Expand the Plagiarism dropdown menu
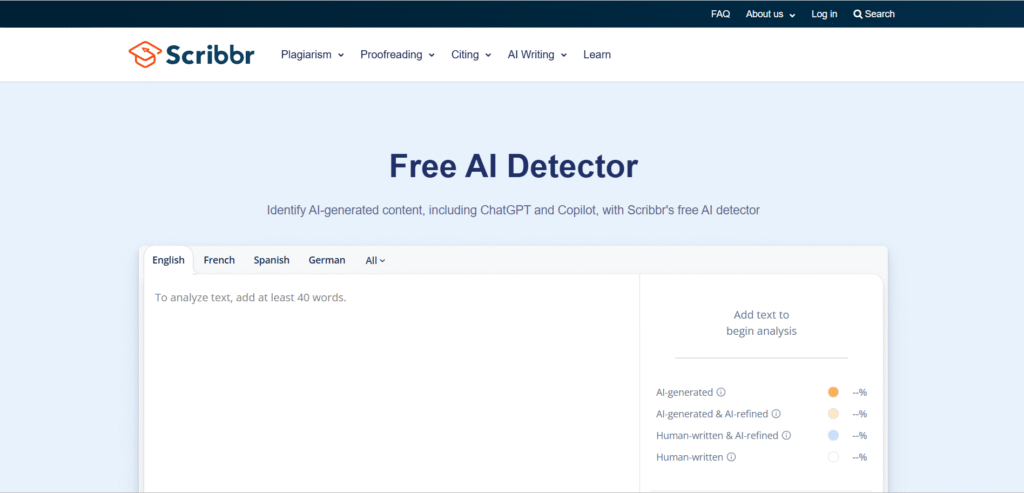This screenshot has height=493, width=1024. tap(312, 55)
